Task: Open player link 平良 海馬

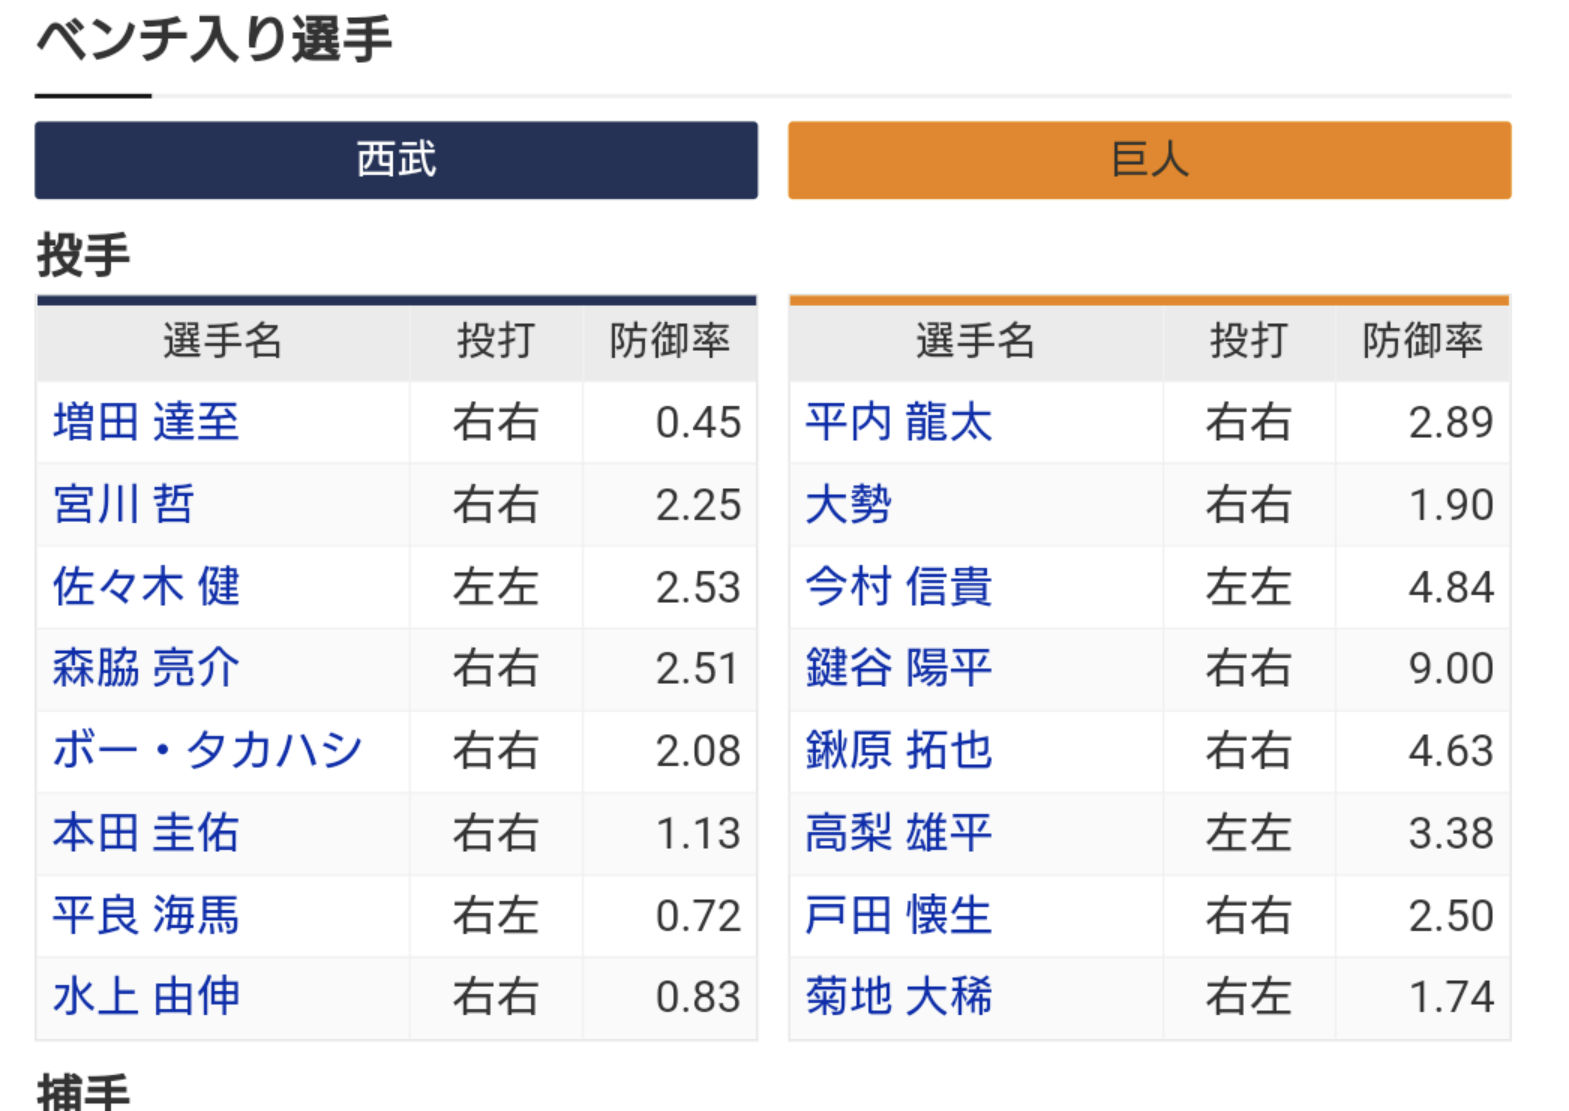Action: 146,915
